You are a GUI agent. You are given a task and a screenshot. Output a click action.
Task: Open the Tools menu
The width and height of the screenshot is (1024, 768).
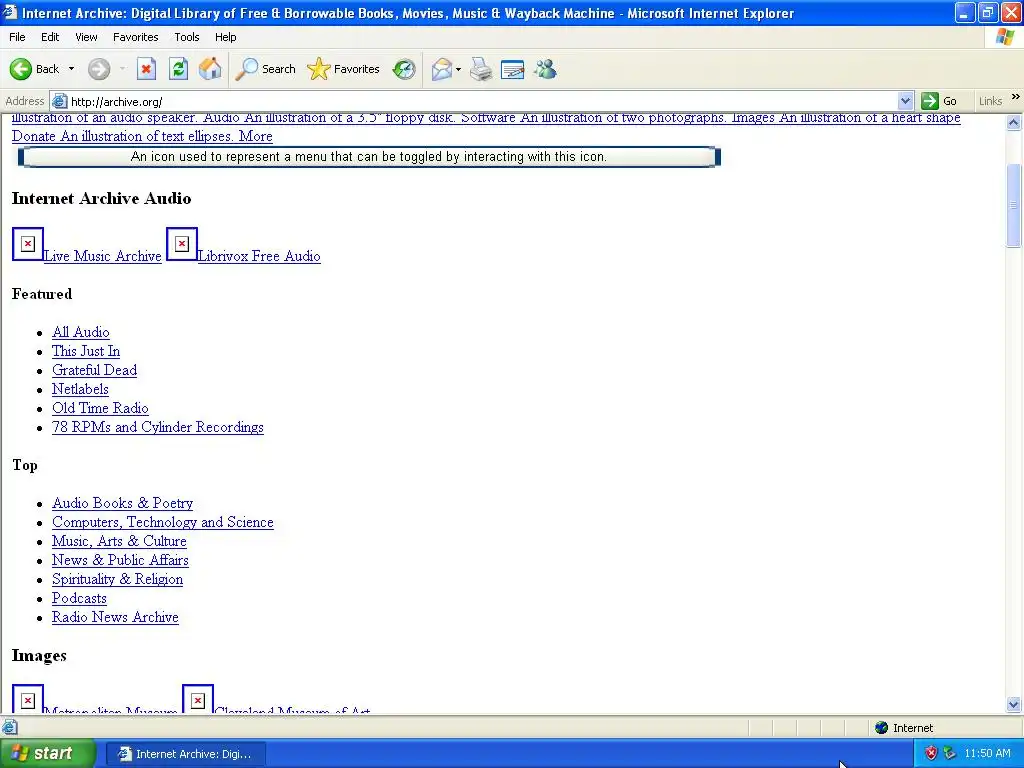click(x=187, y=37)
